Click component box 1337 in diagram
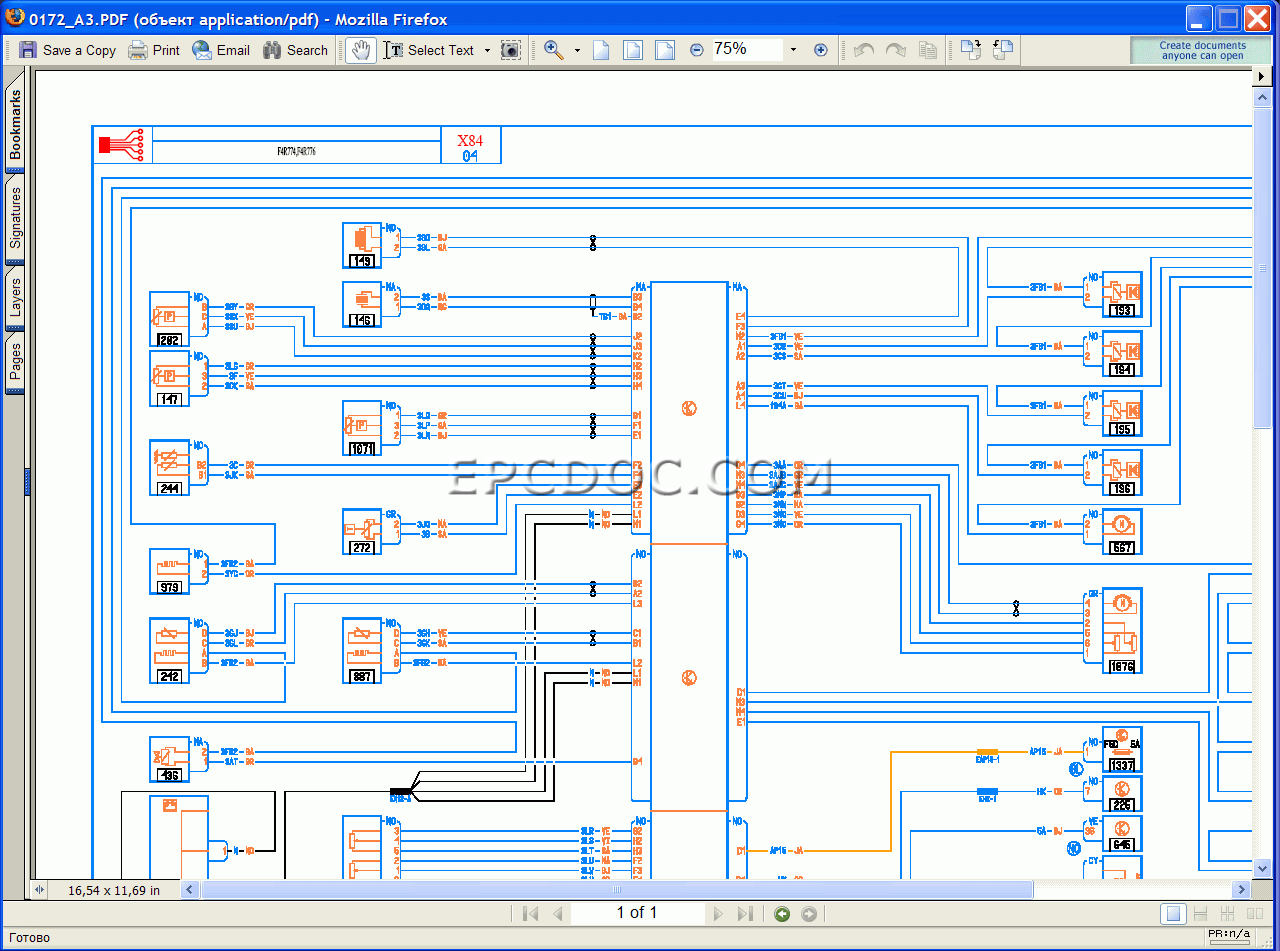This screenshot has width=1280, height=951. 1122,750
